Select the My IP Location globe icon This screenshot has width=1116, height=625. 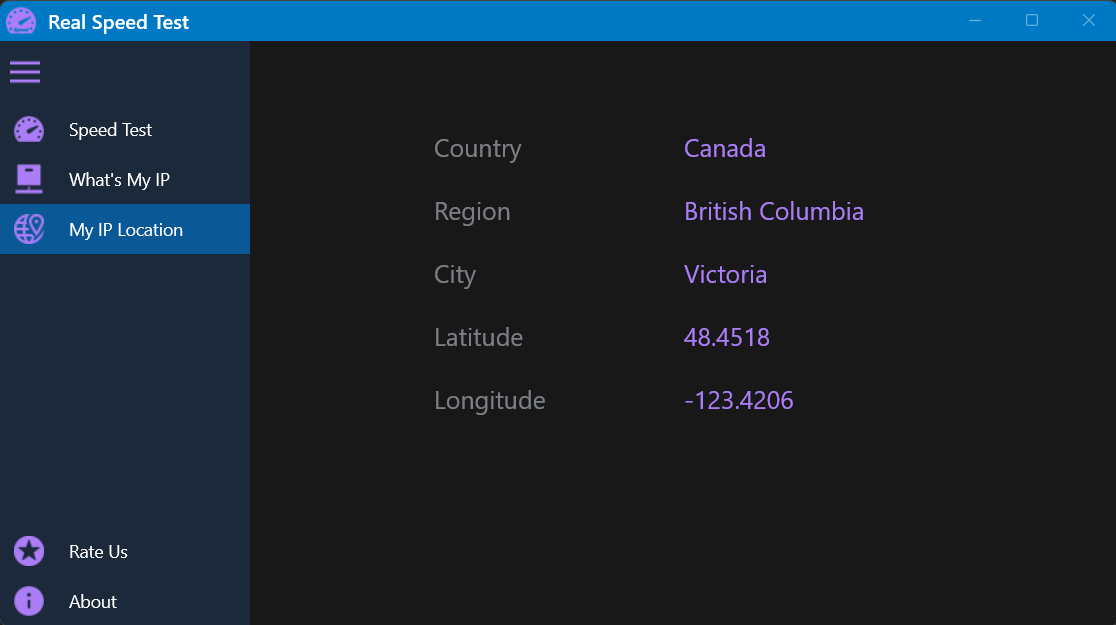(28, 229)
